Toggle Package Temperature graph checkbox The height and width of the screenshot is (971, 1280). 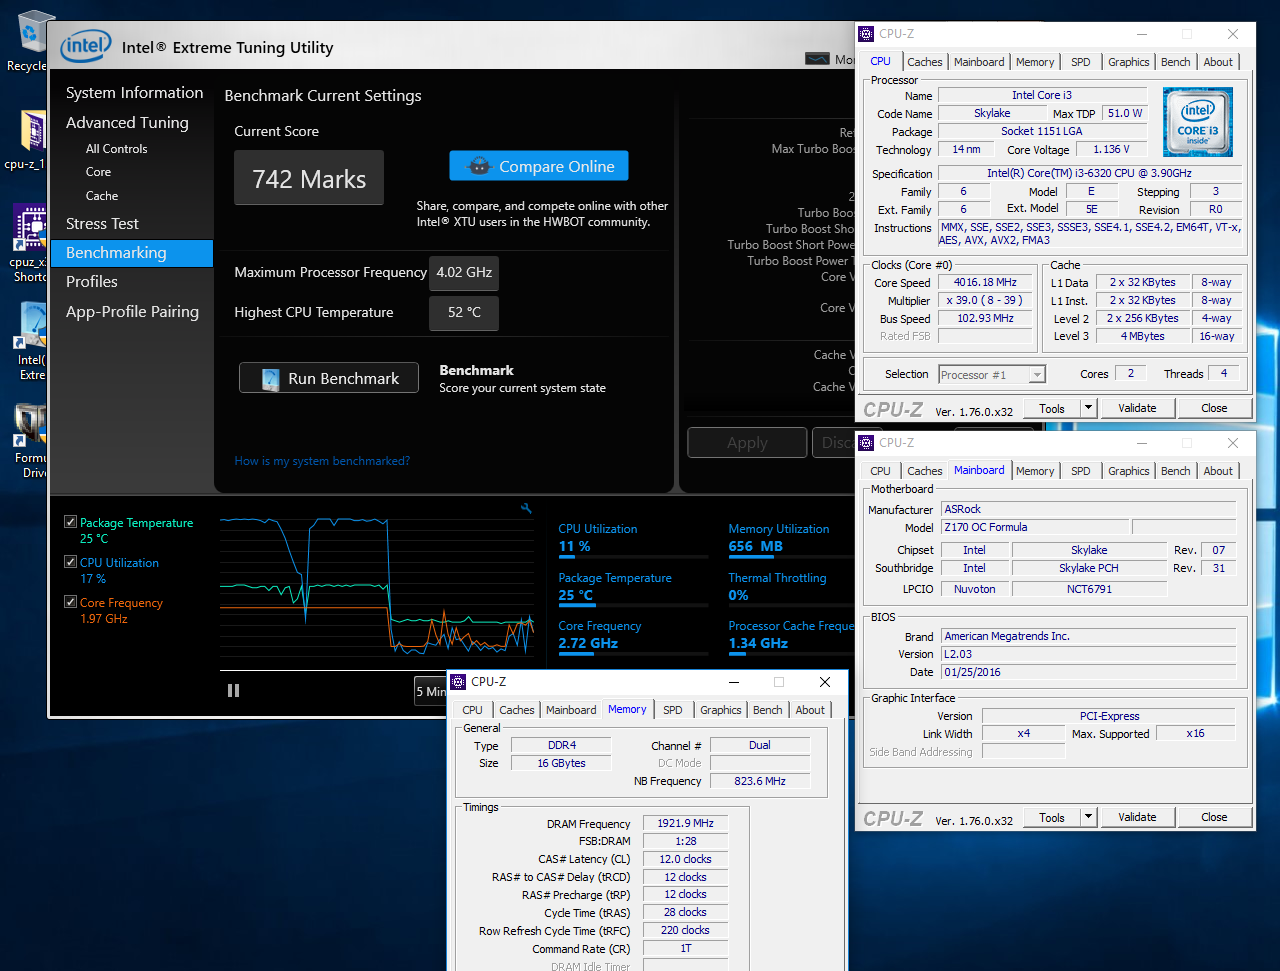click(70, 522)
